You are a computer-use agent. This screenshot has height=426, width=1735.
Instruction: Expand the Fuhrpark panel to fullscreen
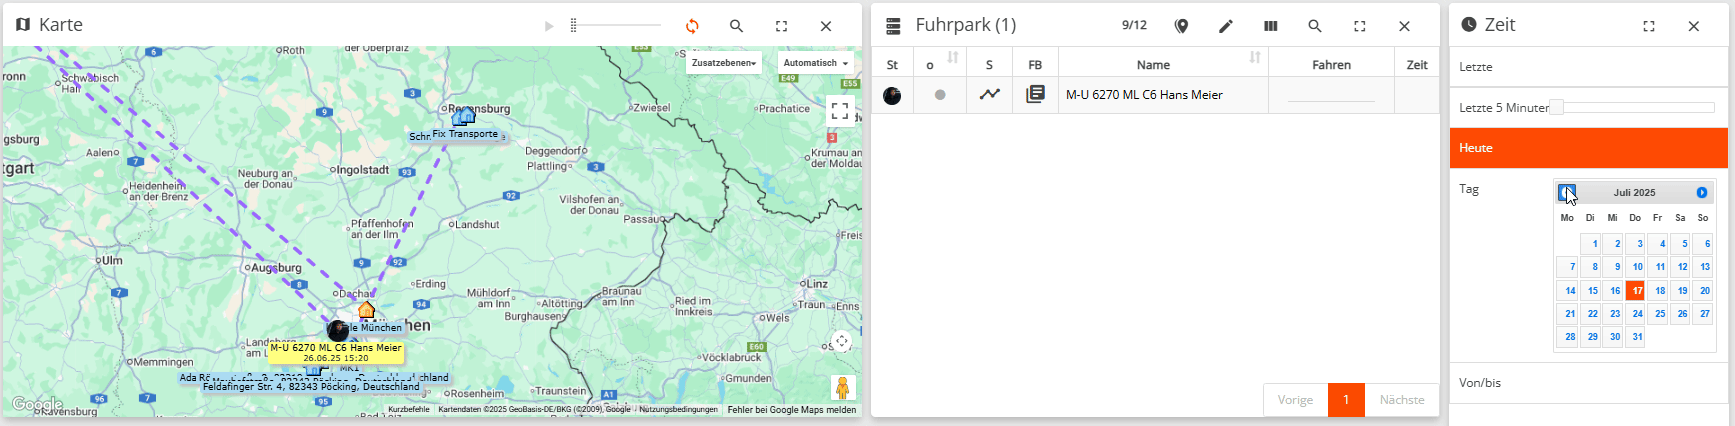pos(1360,26)
